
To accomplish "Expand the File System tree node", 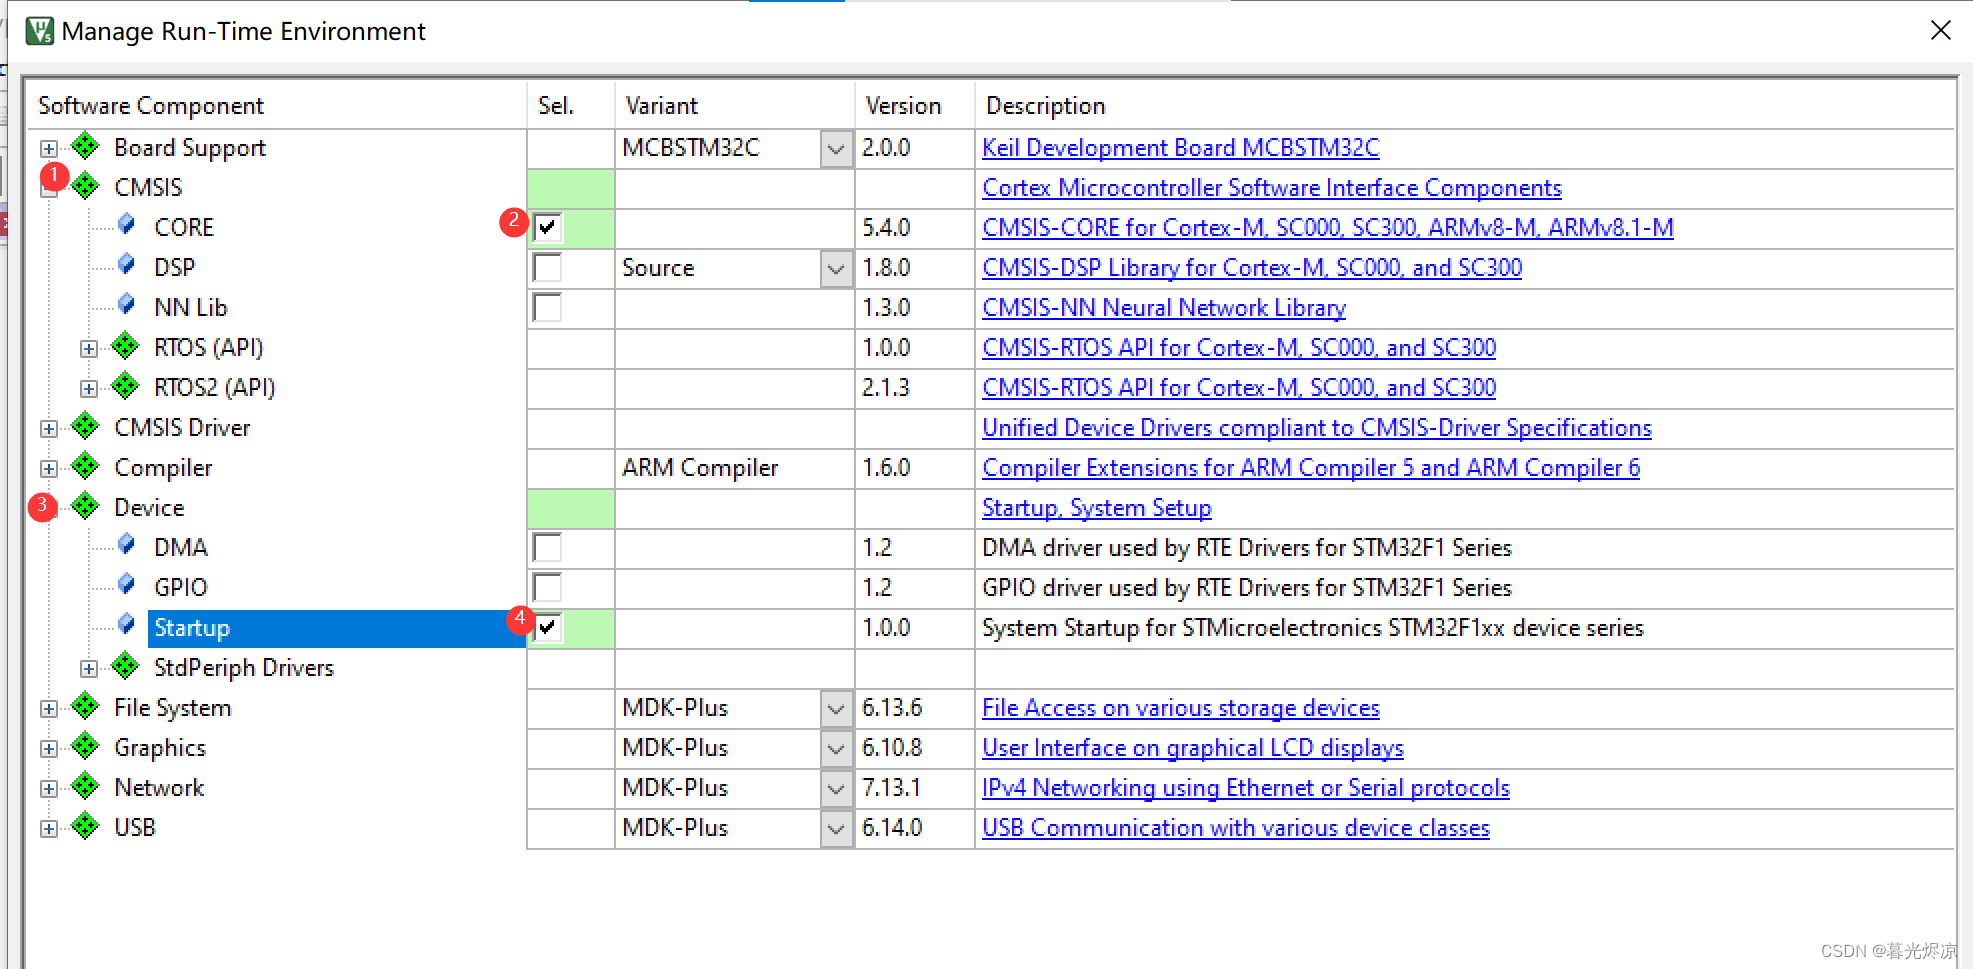I will (x=48, y=709).
